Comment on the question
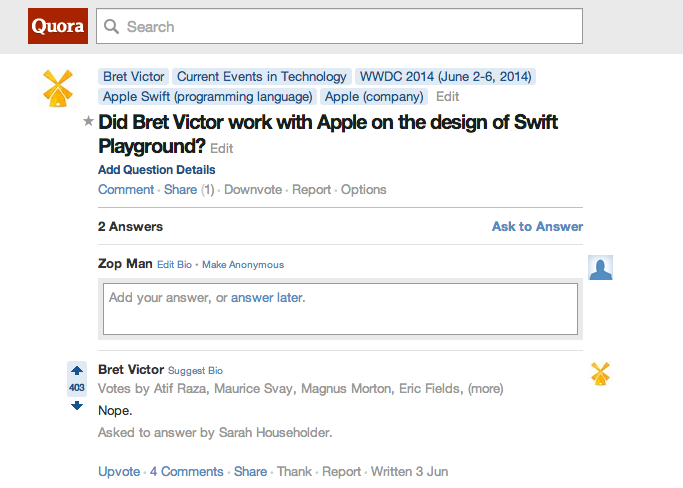Screen dimensions: 683x488 126,190
